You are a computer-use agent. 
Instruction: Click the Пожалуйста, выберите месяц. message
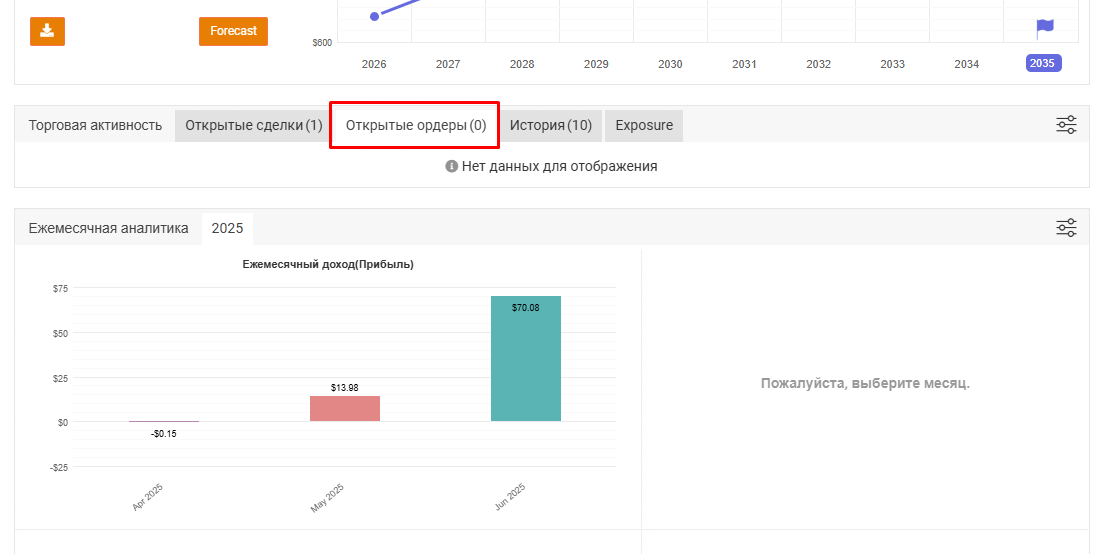(x=865, y=384)
